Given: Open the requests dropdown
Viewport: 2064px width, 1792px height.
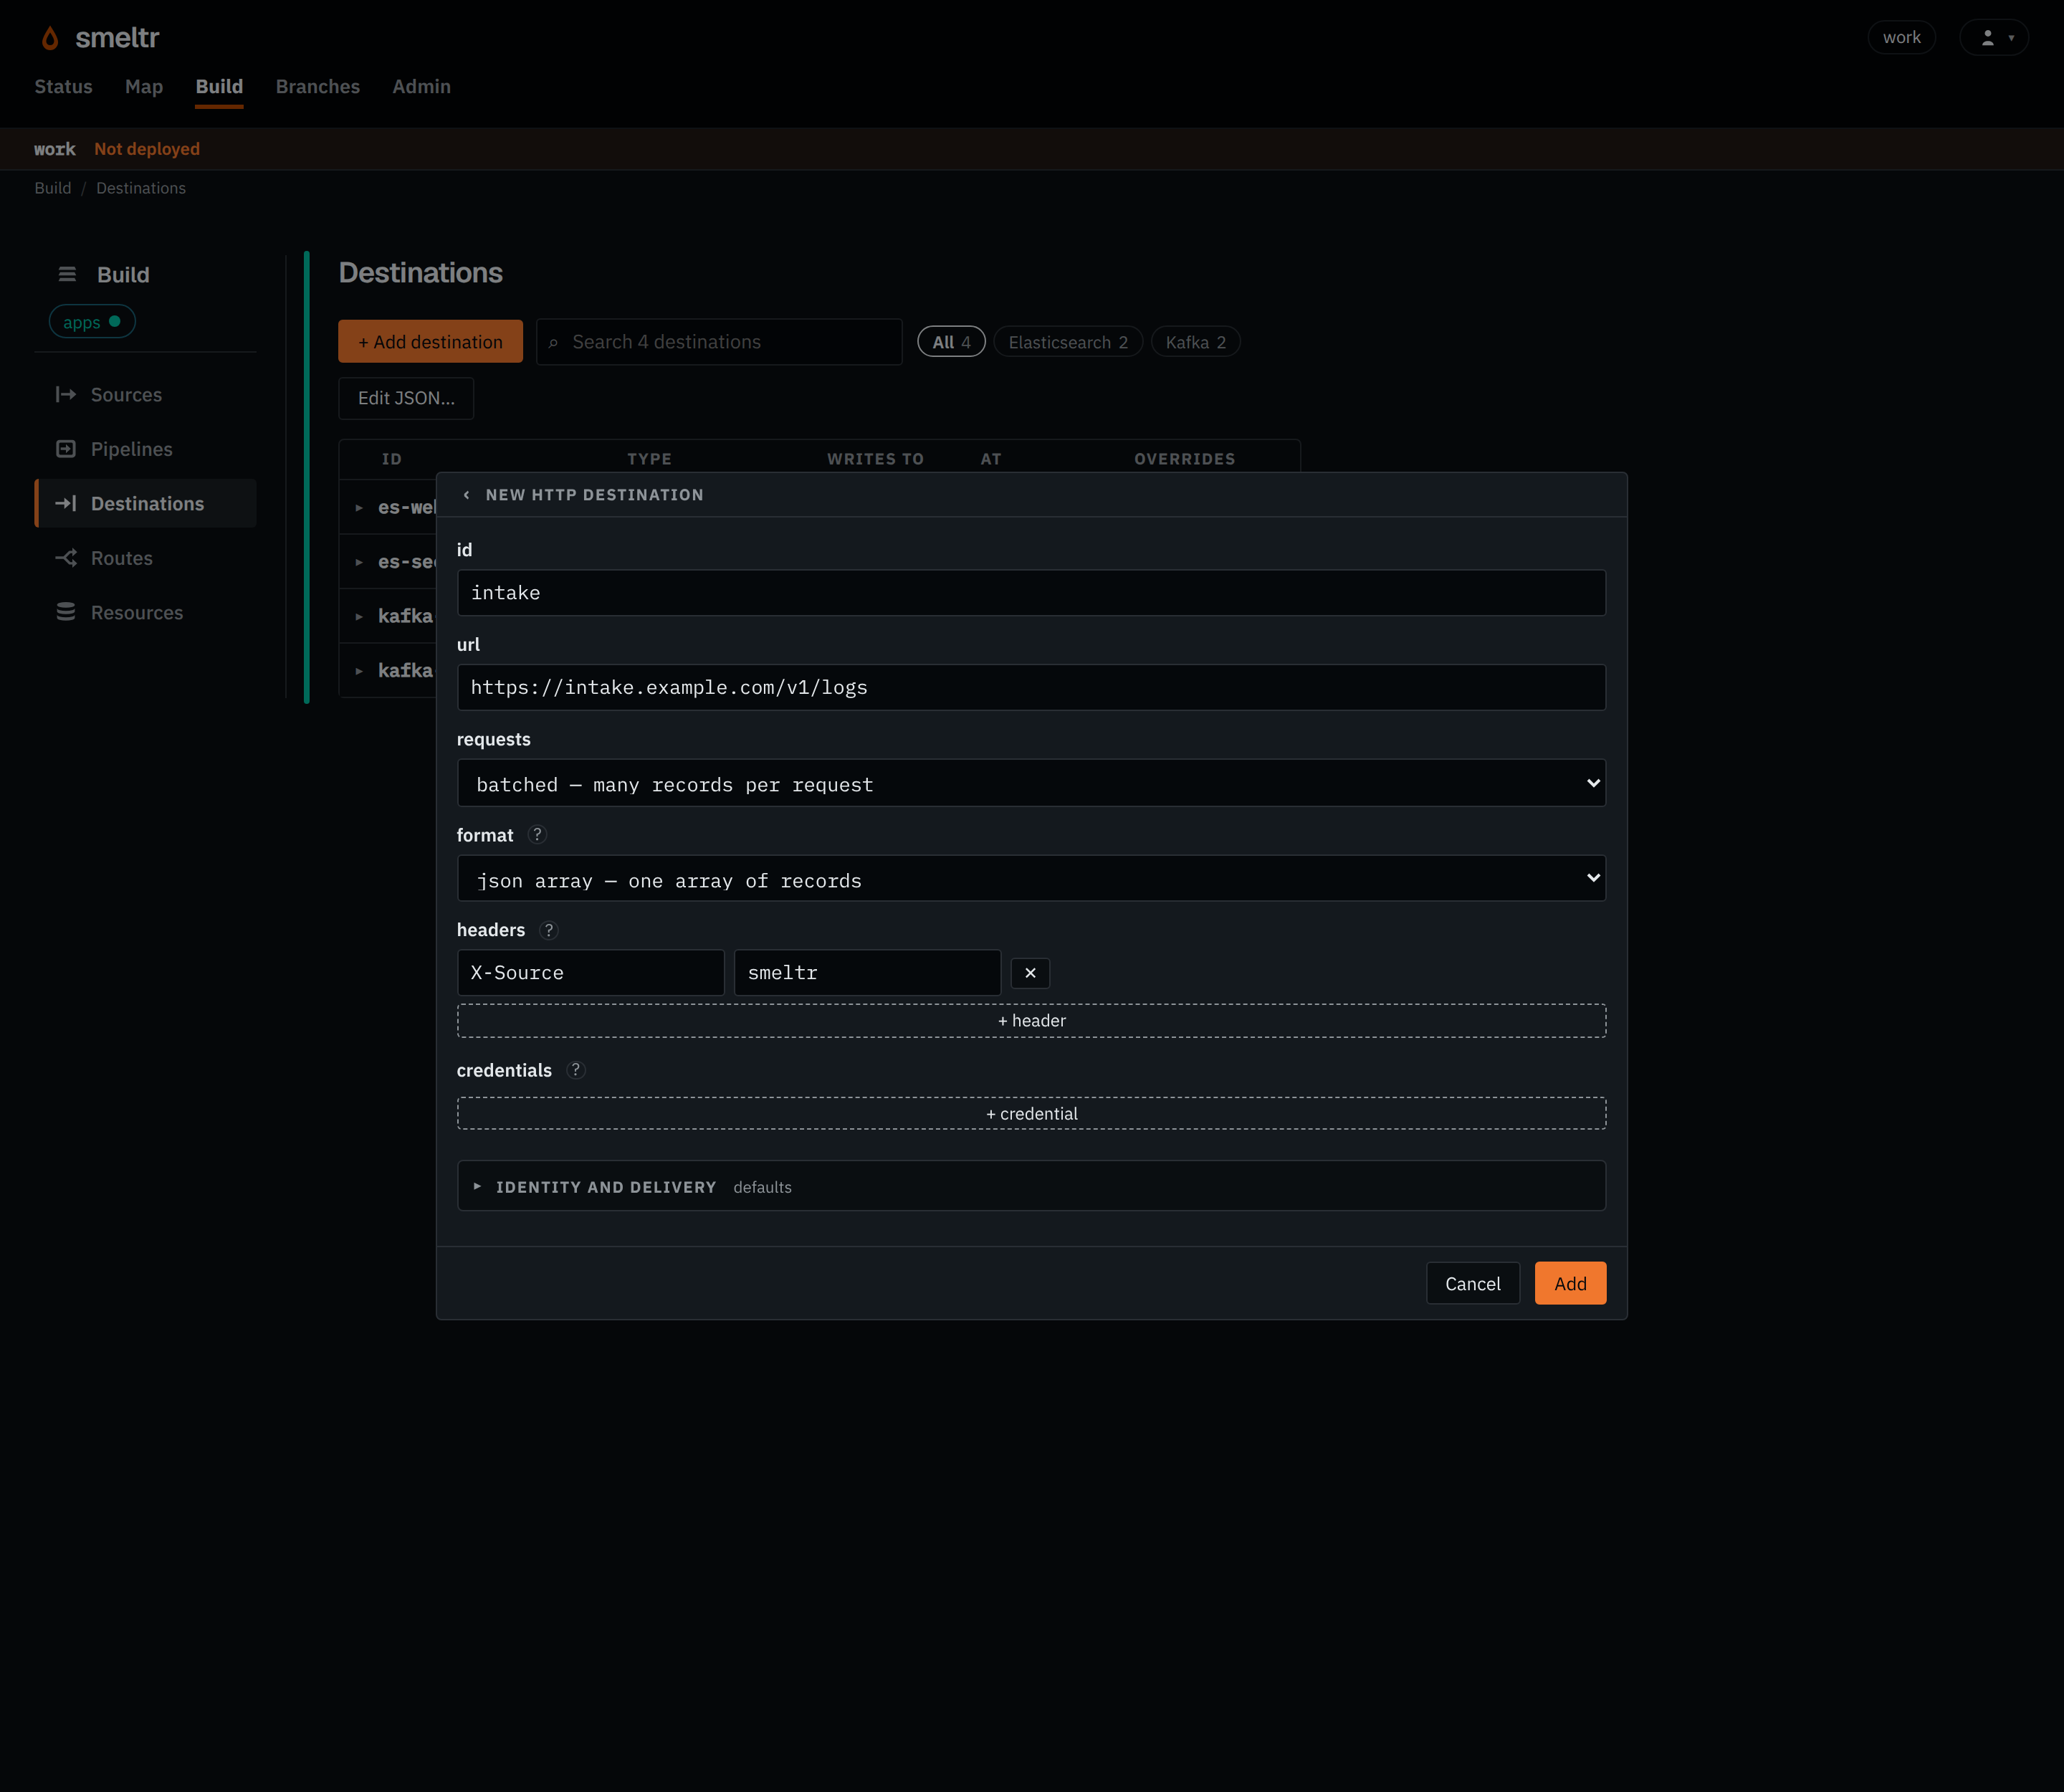Looking at the screenshot, I should tap(1031, 783).
